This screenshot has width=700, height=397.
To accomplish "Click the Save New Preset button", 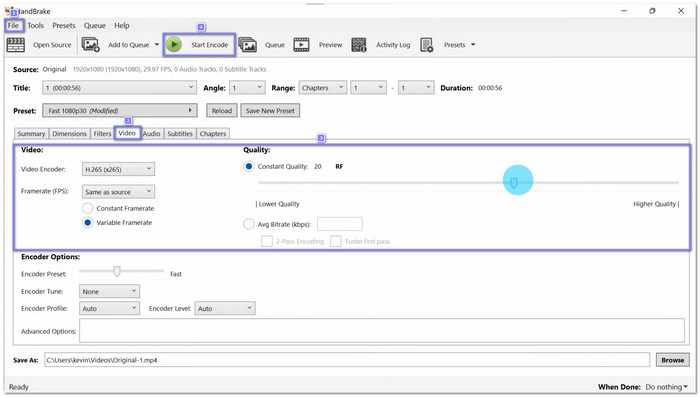I will pyautogui.click(x=270, y=110).
